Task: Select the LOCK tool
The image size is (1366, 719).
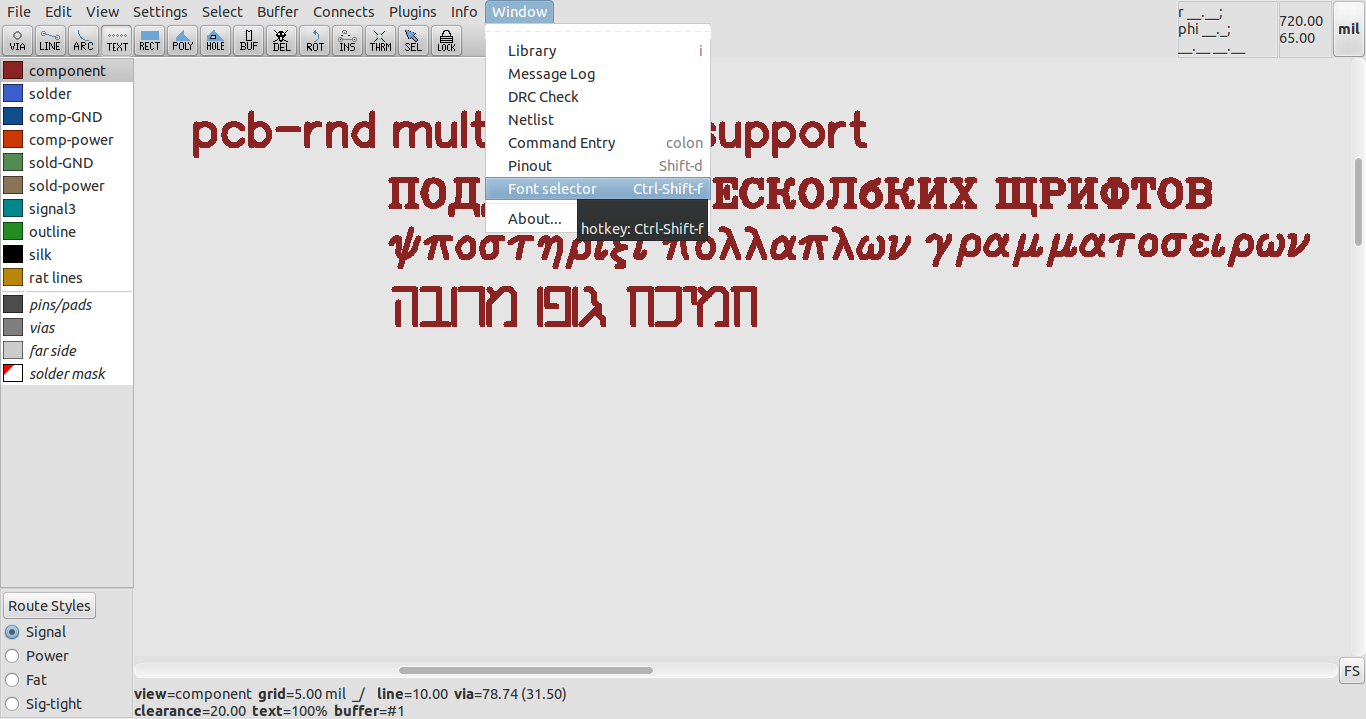Action: tap(446, 40)
